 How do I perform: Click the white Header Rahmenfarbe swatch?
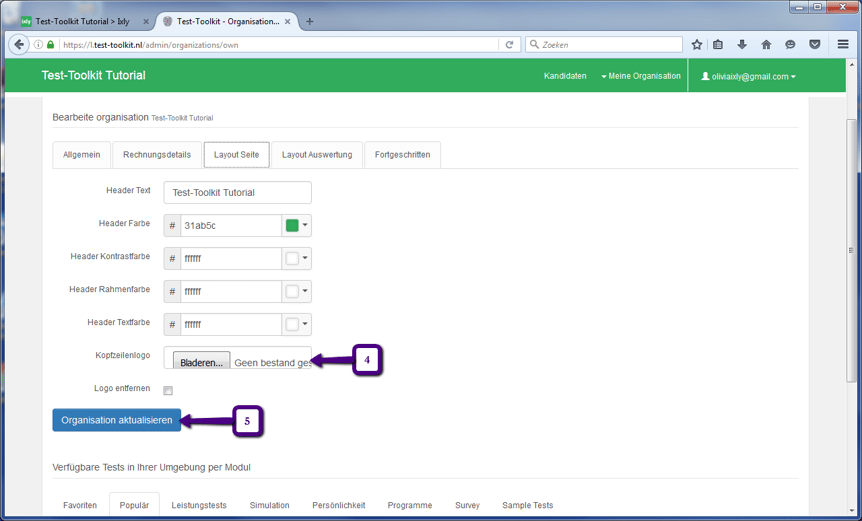(292, 291)
